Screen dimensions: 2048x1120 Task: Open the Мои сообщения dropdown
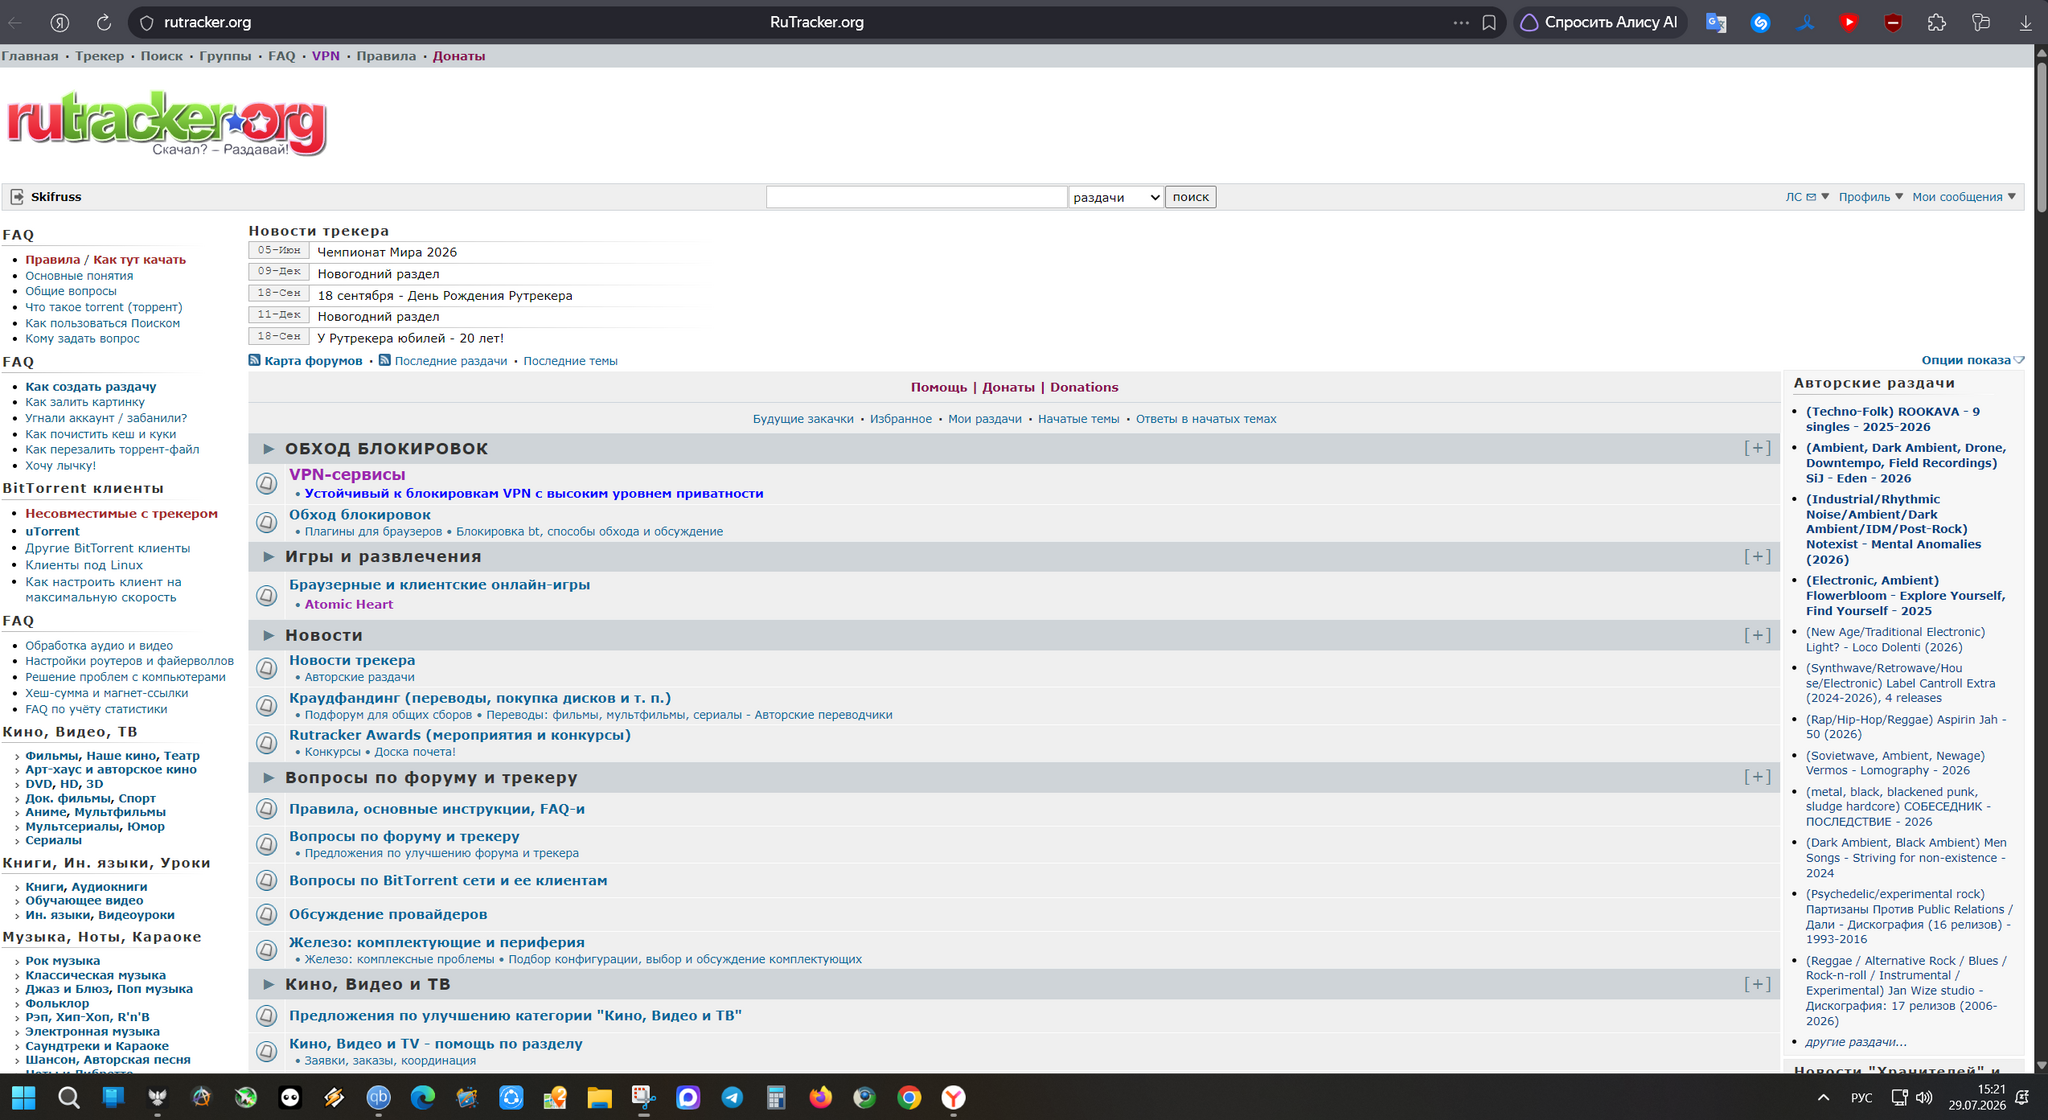tap(1964, 197)
